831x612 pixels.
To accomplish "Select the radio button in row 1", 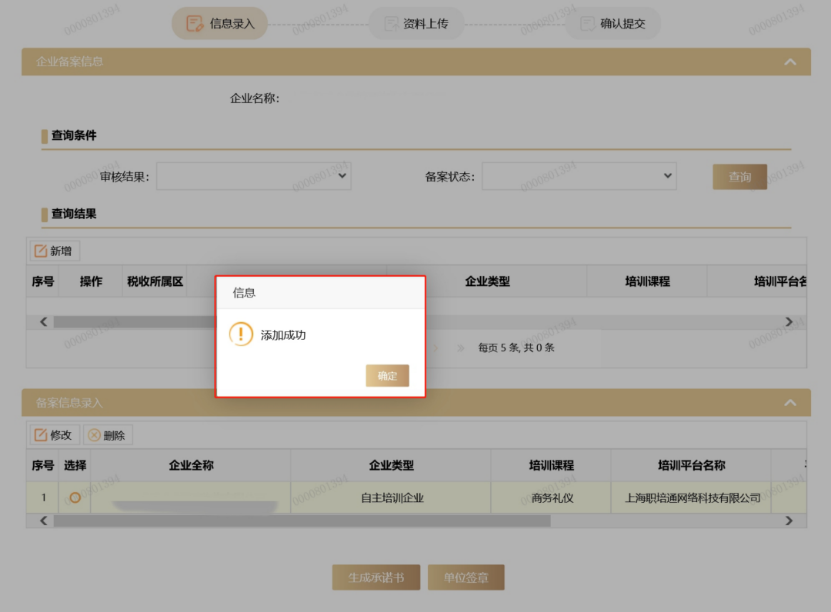I will click(x=75, y=498).
